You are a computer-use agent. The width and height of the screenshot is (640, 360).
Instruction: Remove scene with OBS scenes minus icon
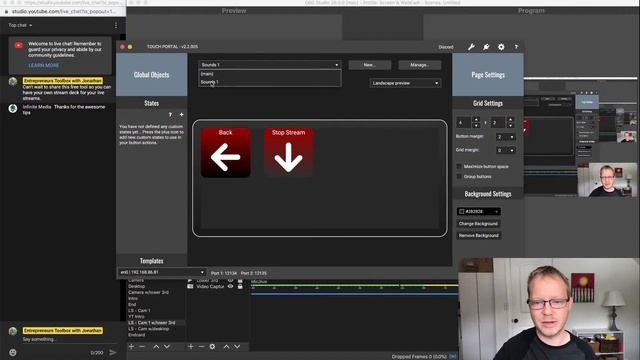point(142,347)
